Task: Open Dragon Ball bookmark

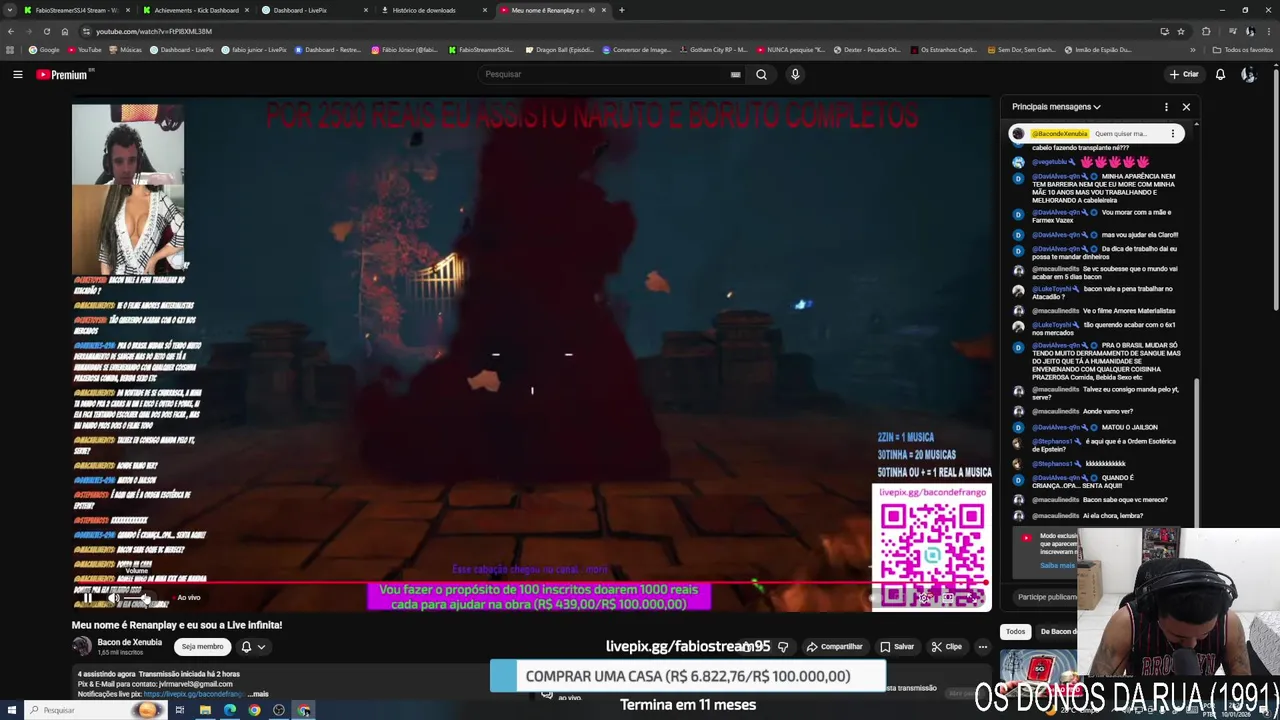Action: coord(559,49)
